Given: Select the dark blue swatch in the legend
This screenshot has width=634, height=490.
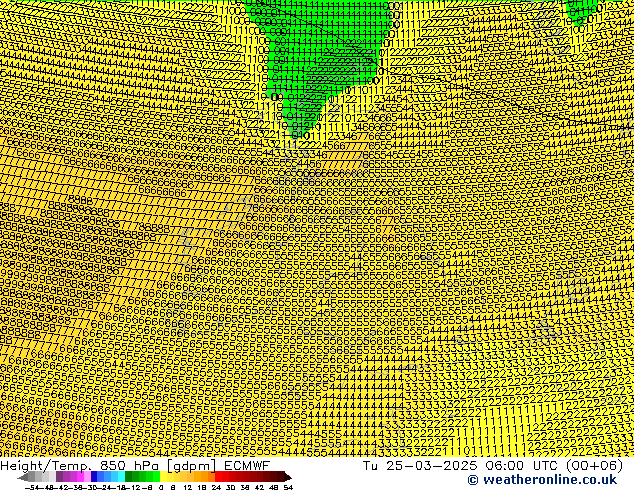Looking at the screenshot, I should 94,477.
